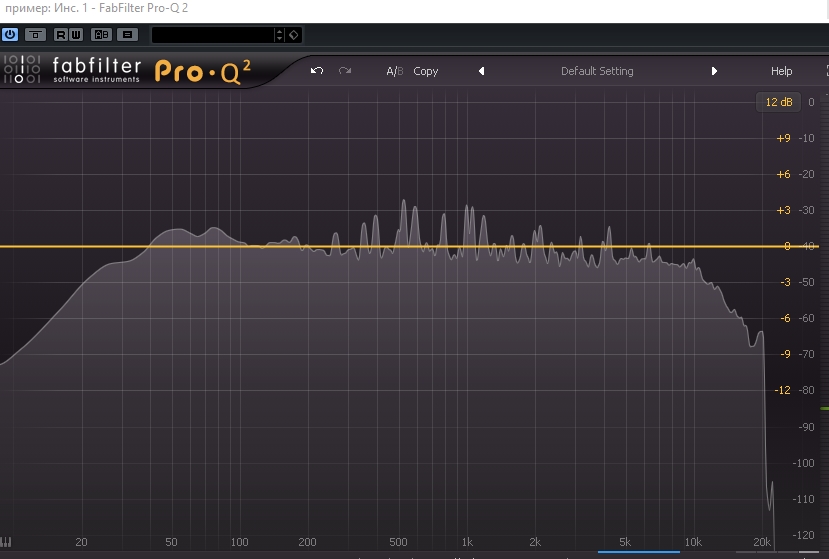Open the 12 dB display range dropdown
This screenshot has height=559, width=829.
[x=779, y=102]
